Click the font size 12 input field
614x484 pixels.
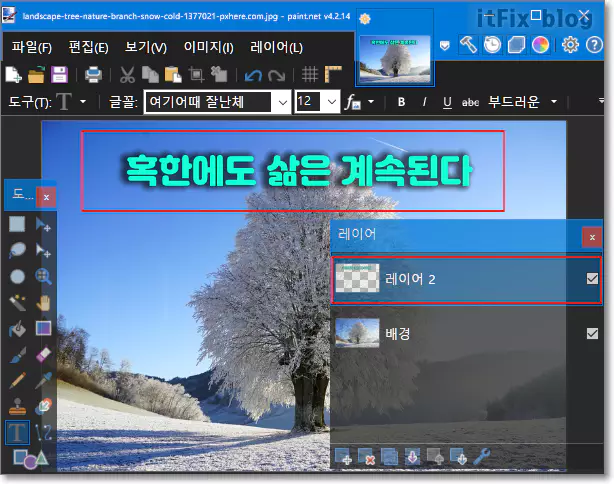click(308, 102)
